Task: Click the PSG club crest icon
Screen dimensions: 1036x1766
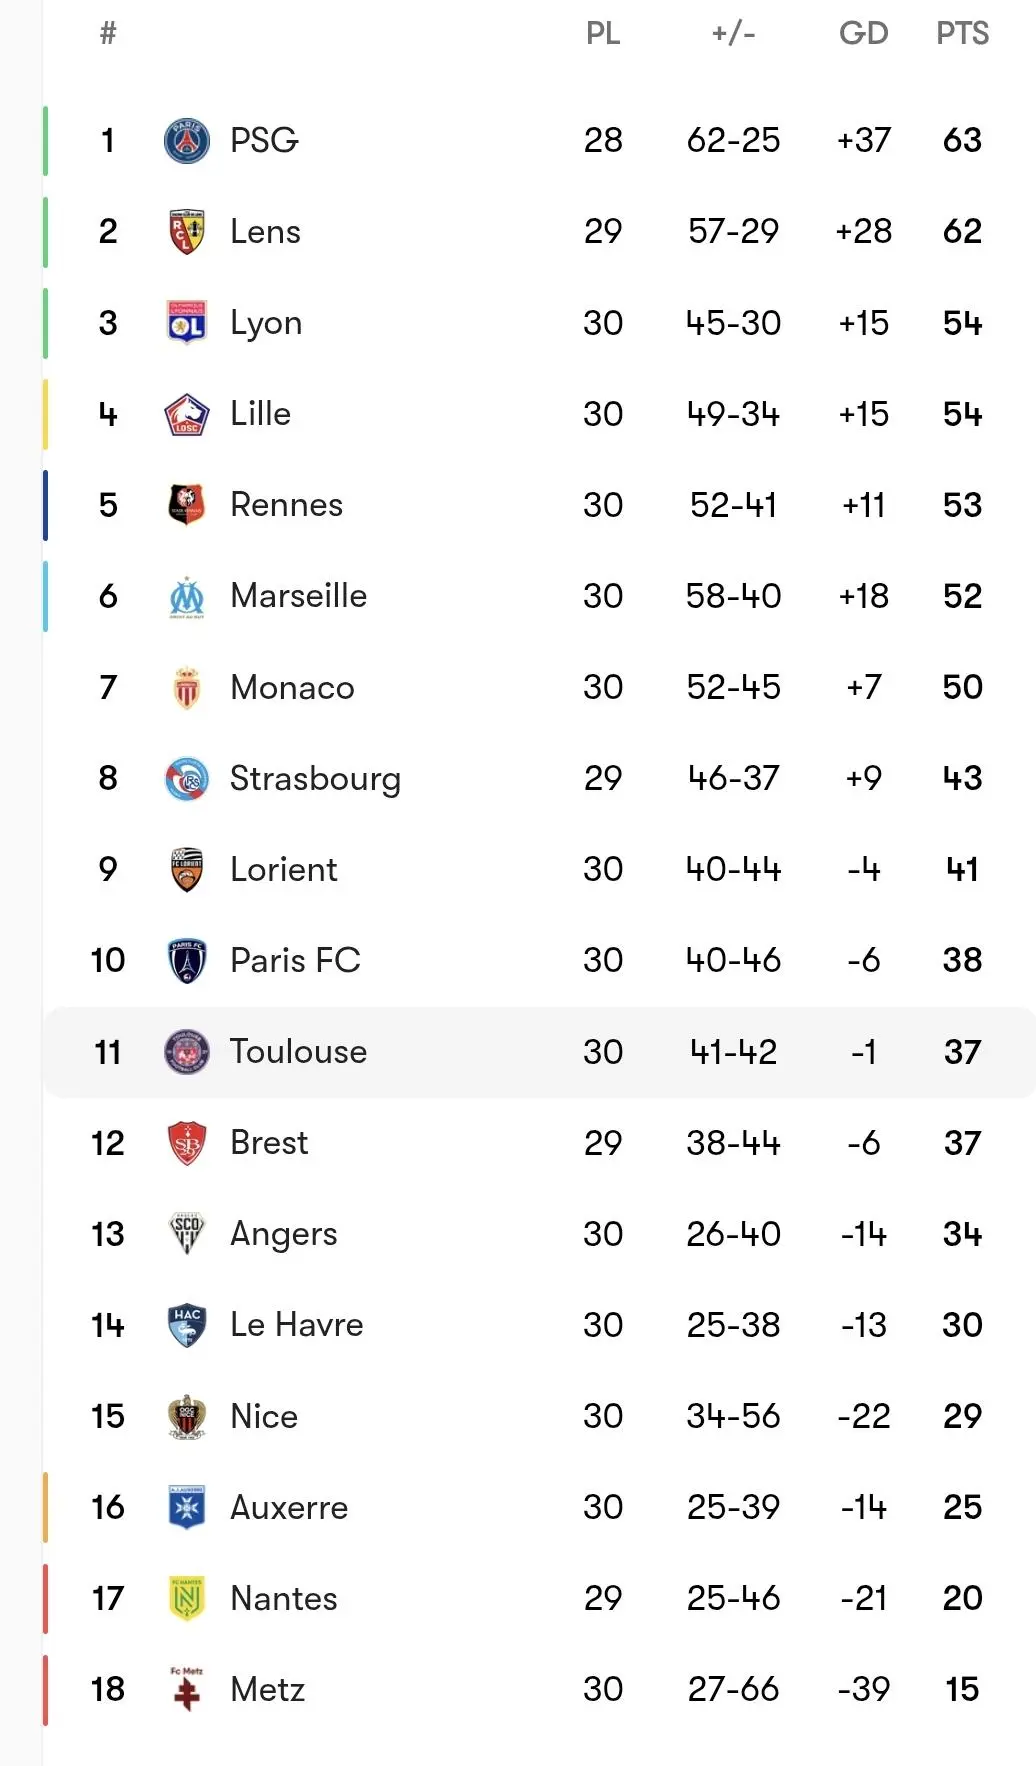Action: pyautogui.click(x=187, y=141)
